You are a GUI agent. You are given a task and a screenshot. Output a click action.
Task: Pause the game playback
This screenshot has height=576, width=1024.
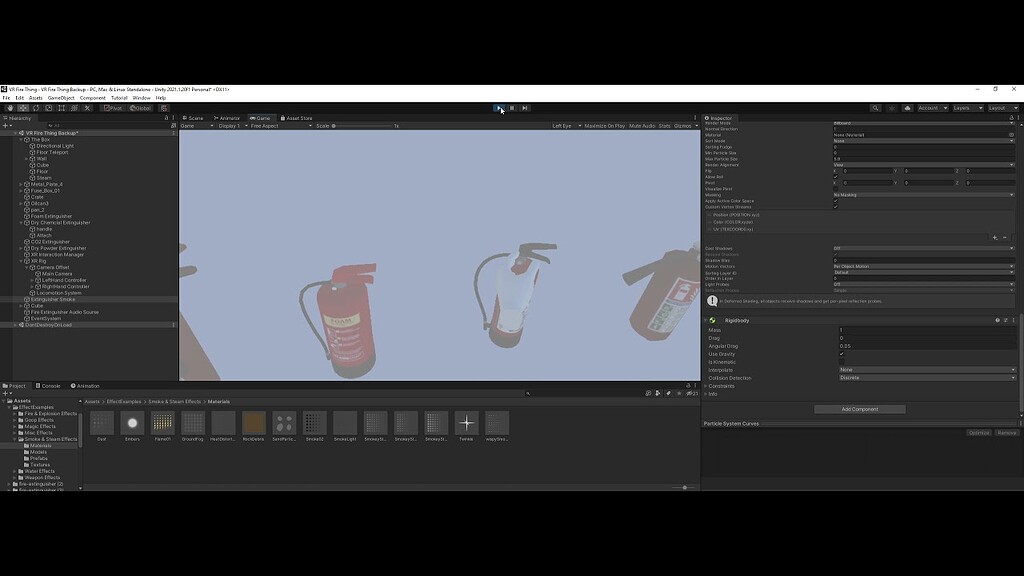pos(511,108)
